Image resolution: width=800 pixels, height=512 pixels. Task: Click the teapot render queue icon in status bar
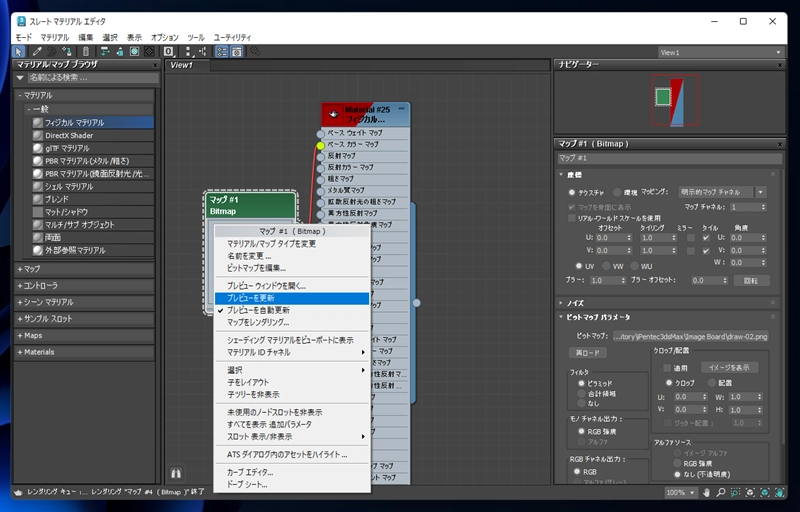point(18,493)
